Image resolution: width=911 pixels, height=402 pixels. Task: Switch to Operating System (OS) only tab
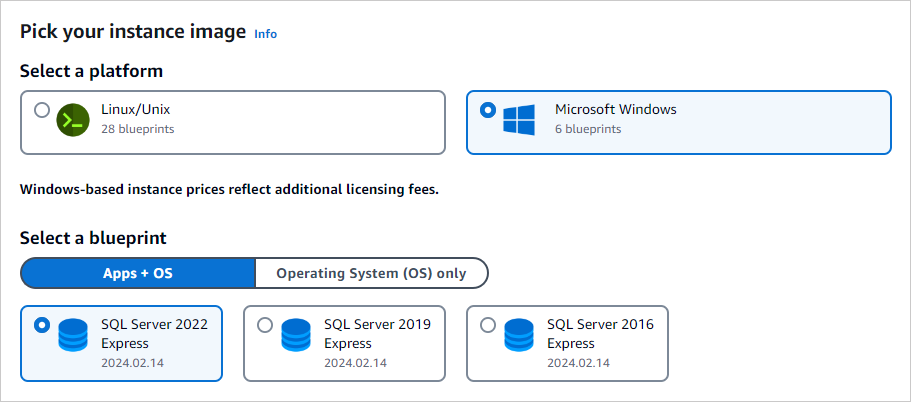[x=371, y=273]
